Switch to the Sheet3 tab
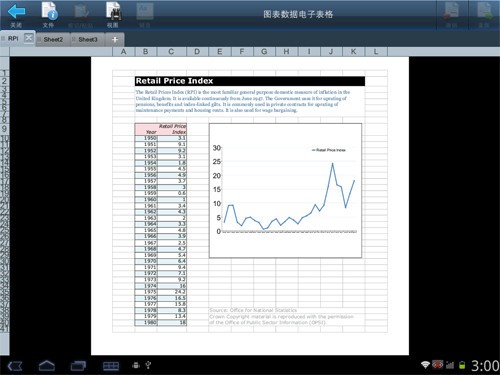The image size is (500, 375). click(x=88, y=39)
